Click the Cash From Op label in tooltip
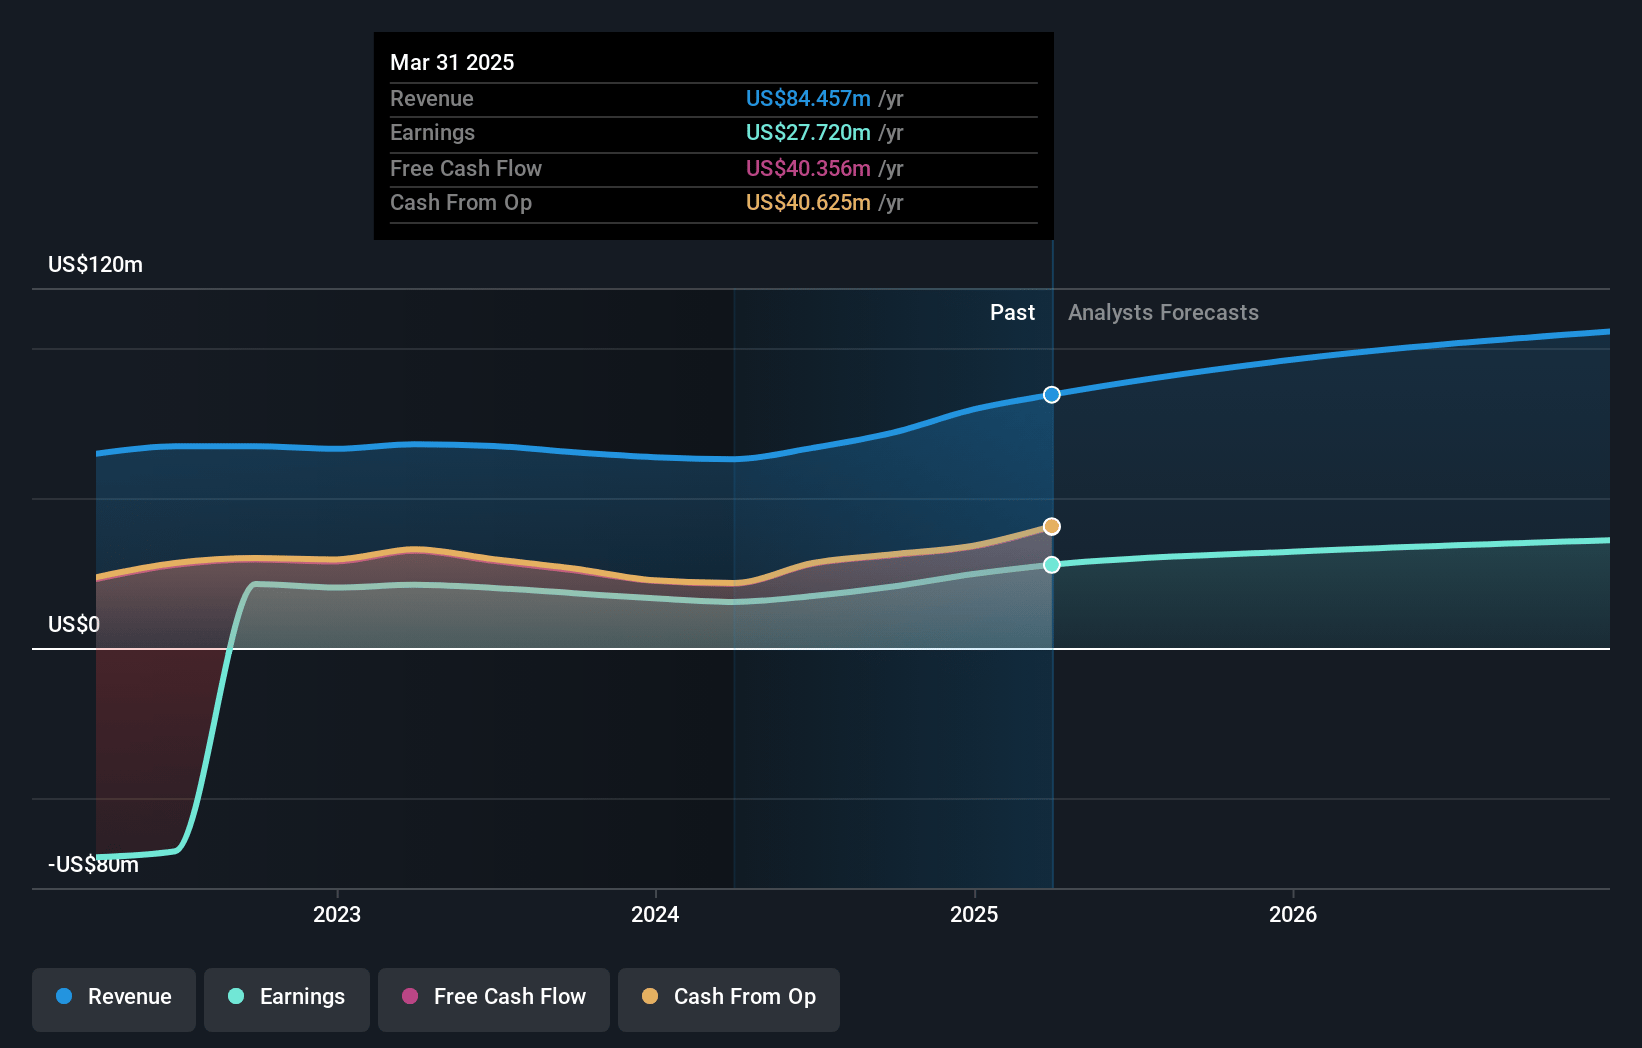Image resolution: width=1642 pixels, height=1048 pixels. pyautogui.click(x=461, y=202)
